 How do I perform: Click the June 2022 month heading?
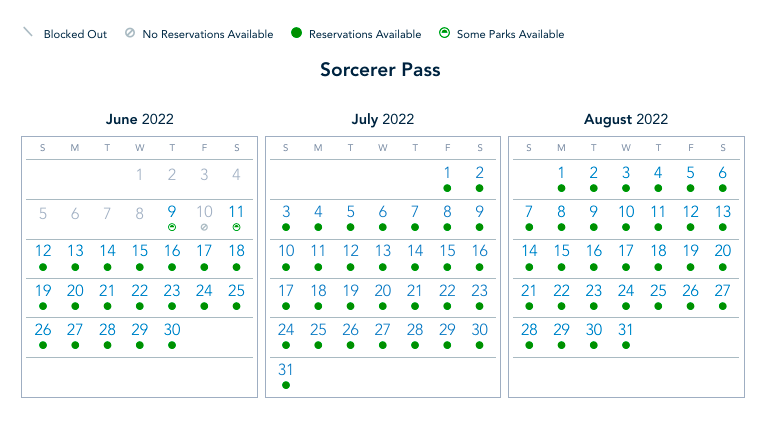(x=139, y=119)
